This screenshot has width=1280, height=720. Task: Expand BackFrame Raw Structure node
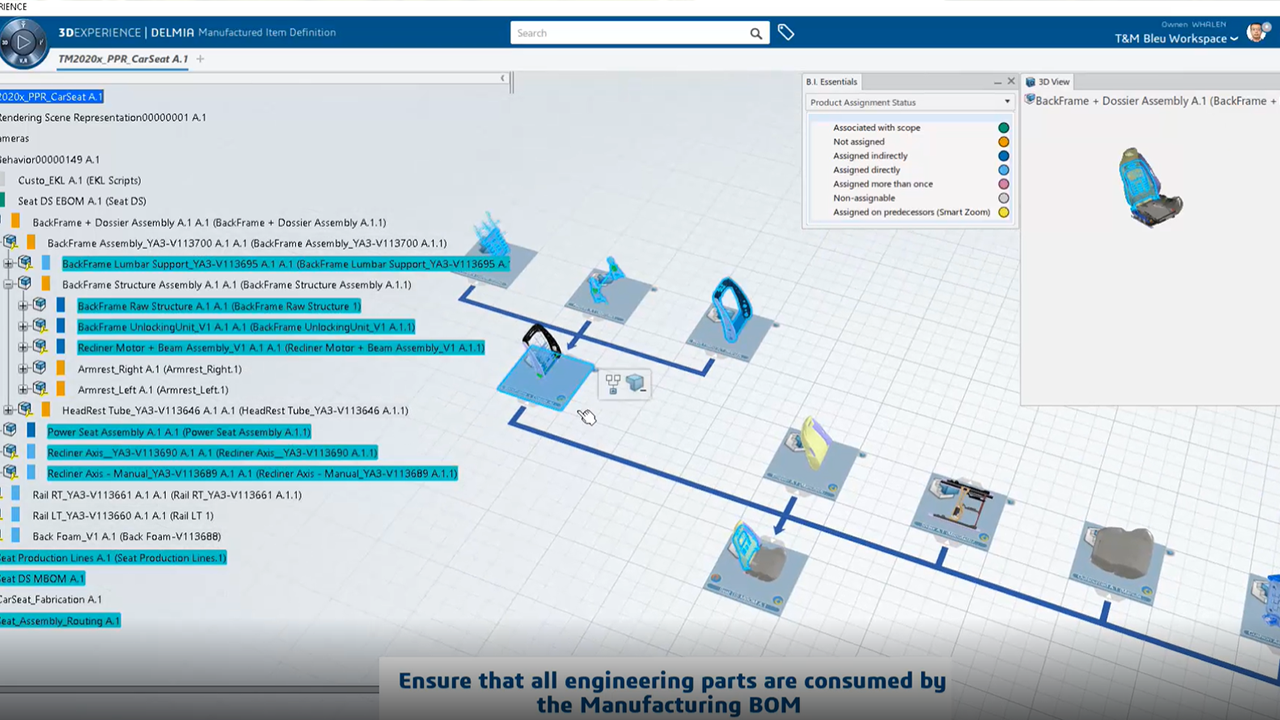pos(23,306)
